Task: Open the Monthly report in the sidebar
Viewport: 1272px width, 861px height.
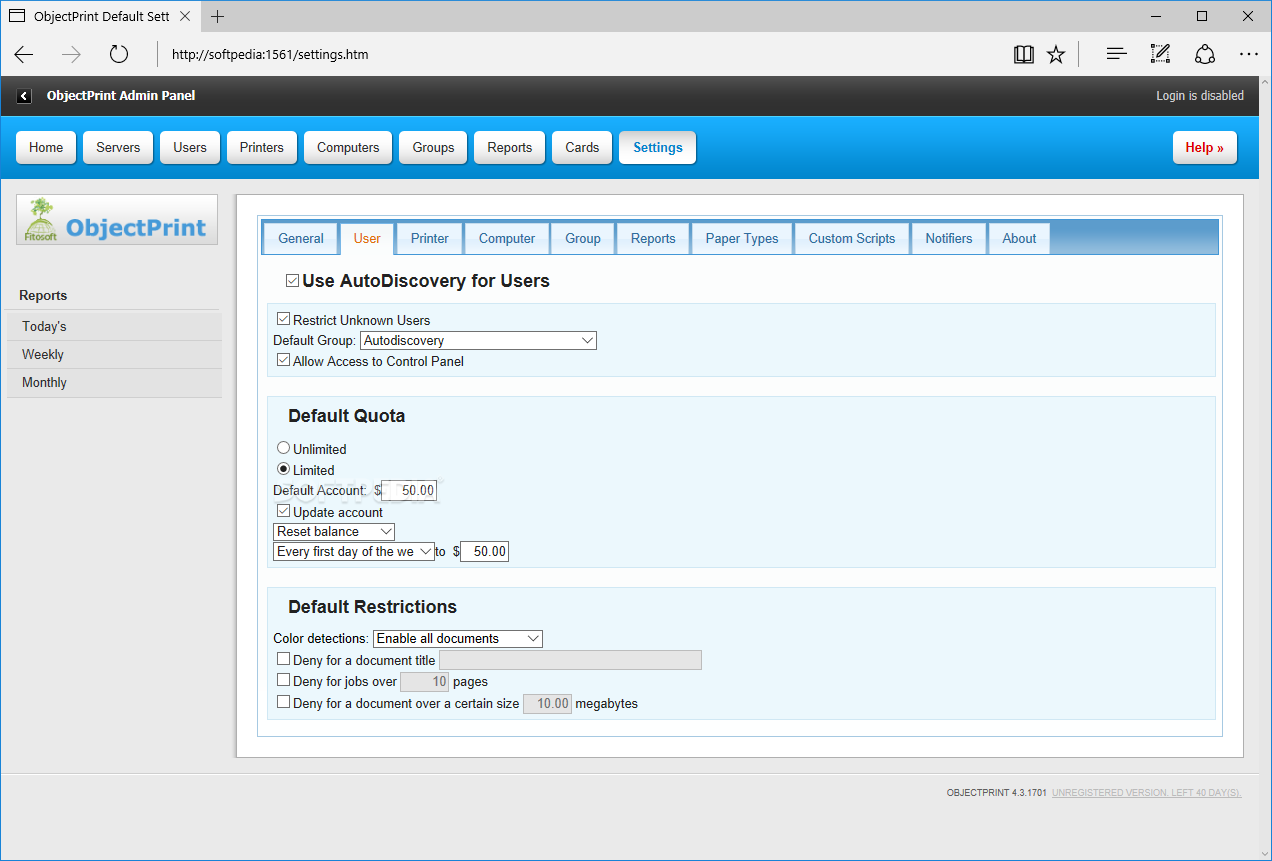Action: pos(114,382)
